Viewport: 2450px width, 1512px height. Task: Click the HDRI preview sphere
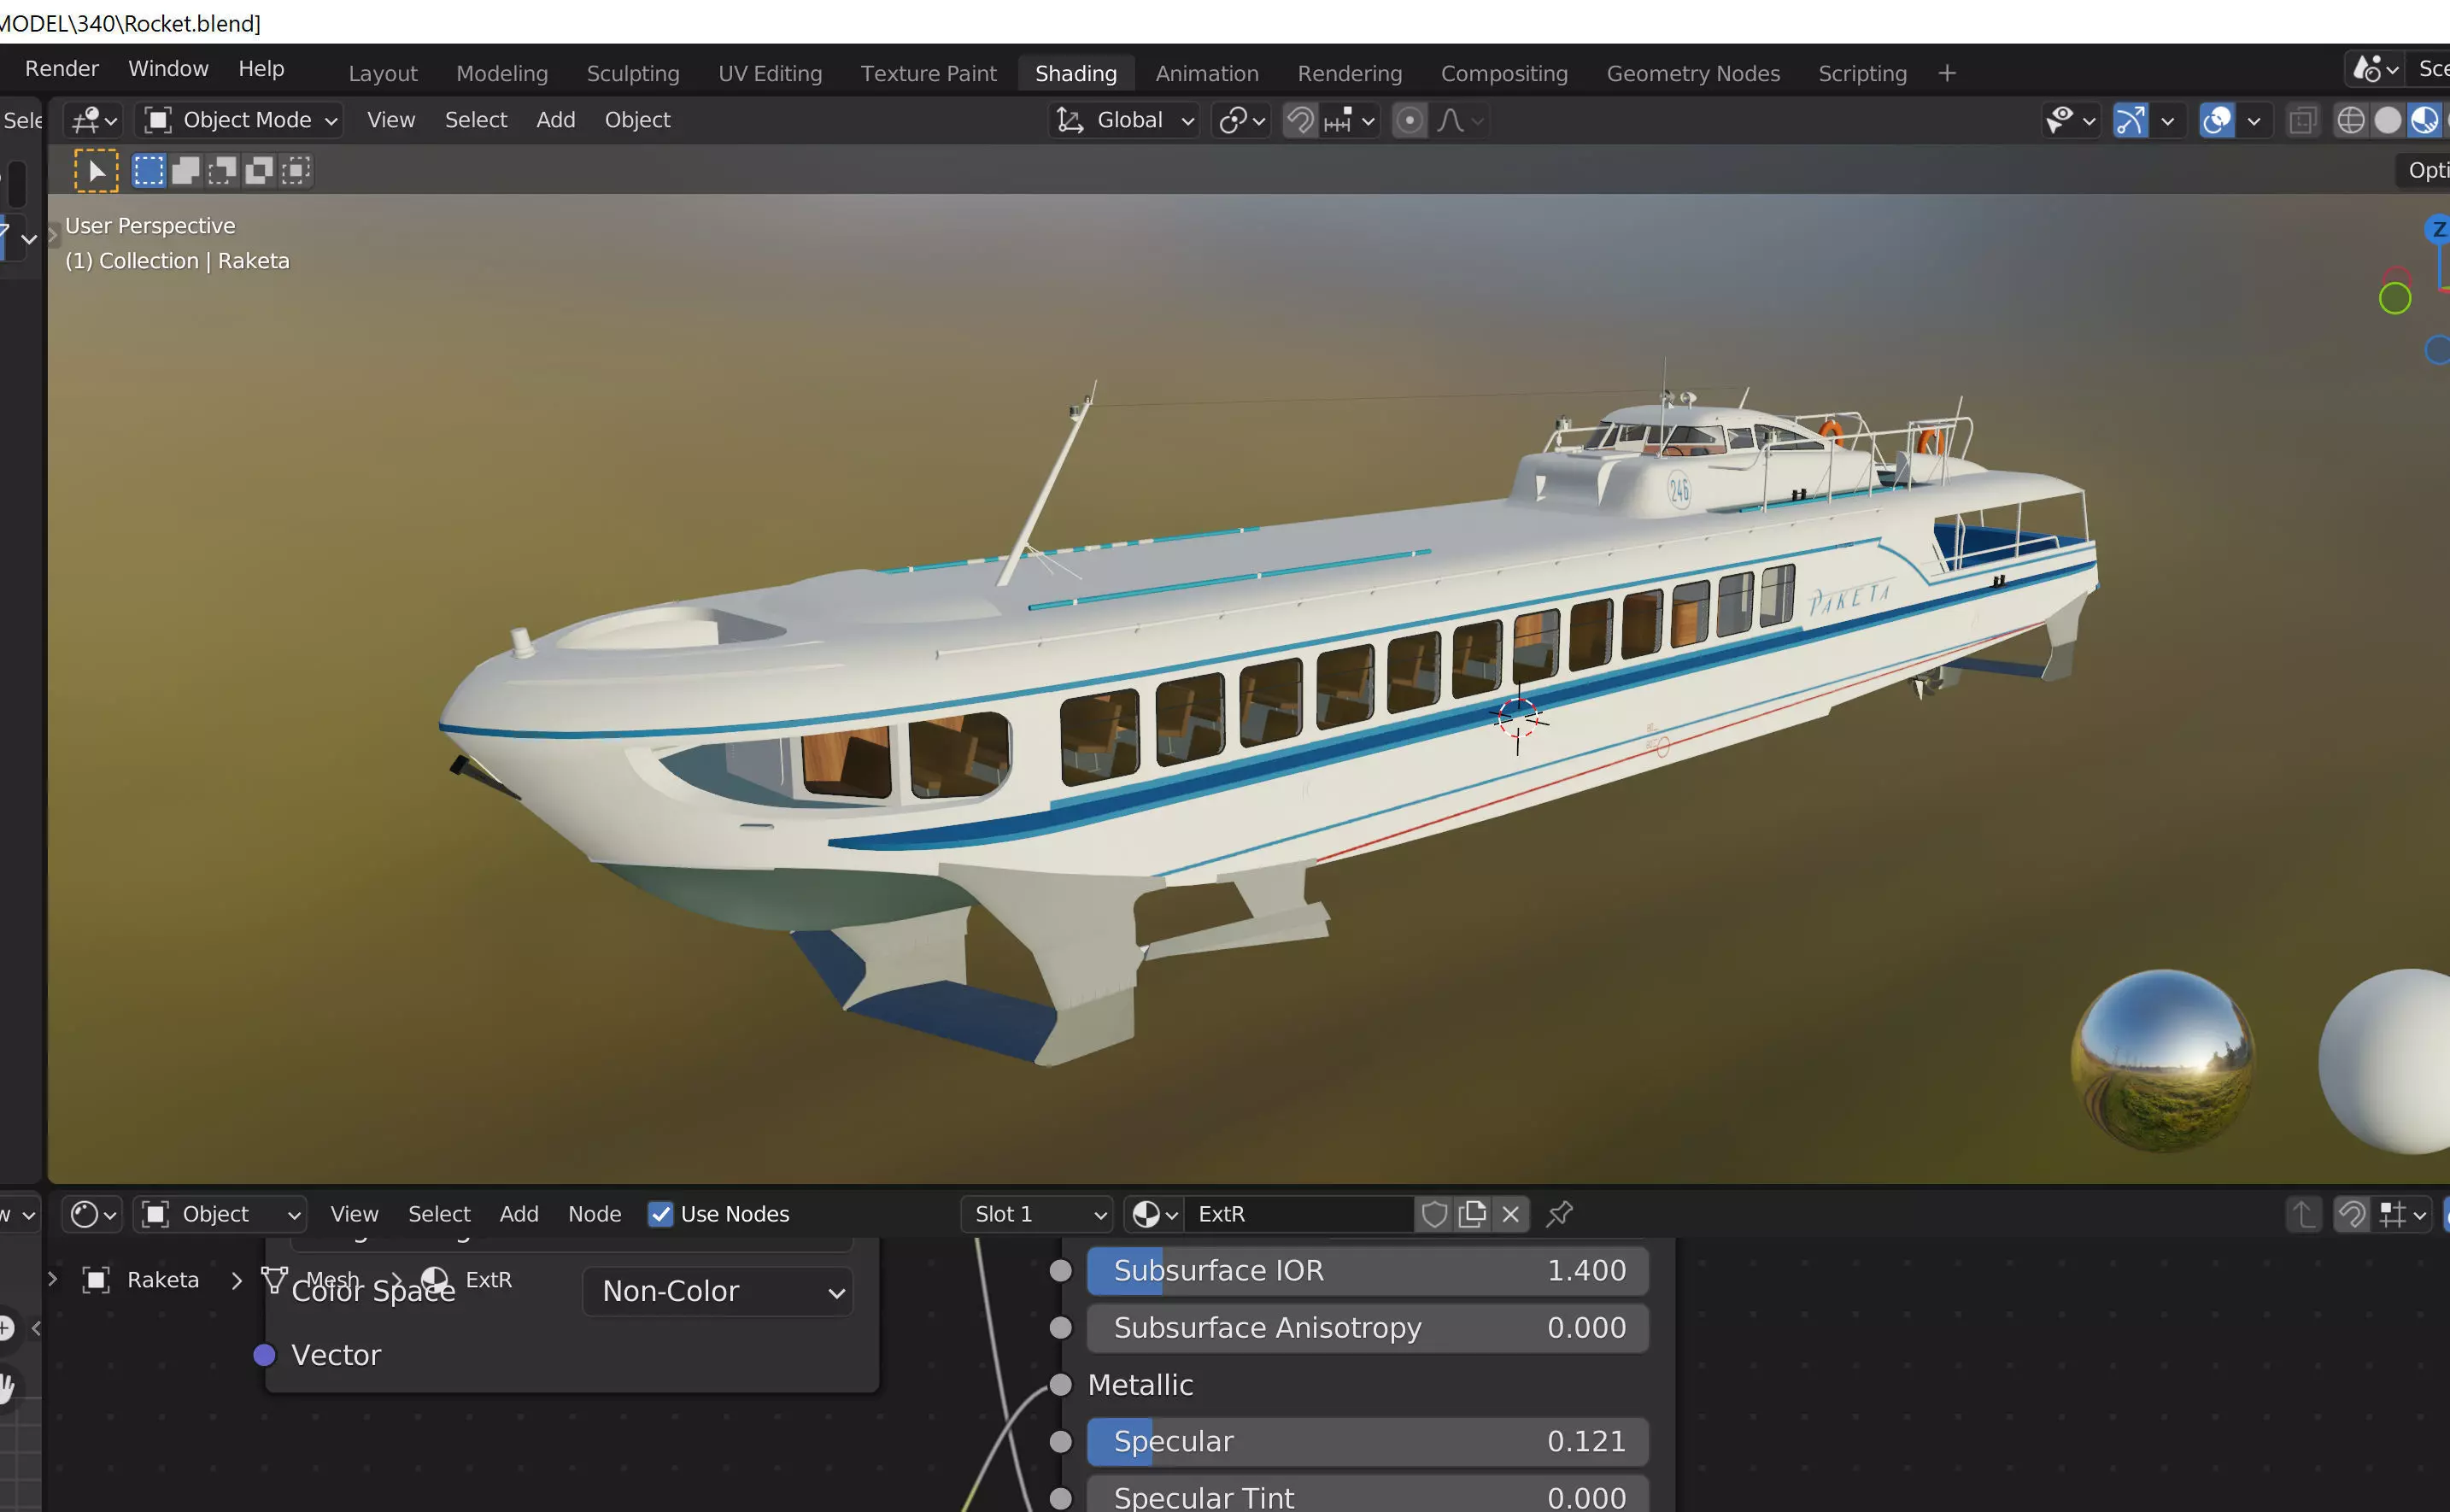coord(2162,1060)
